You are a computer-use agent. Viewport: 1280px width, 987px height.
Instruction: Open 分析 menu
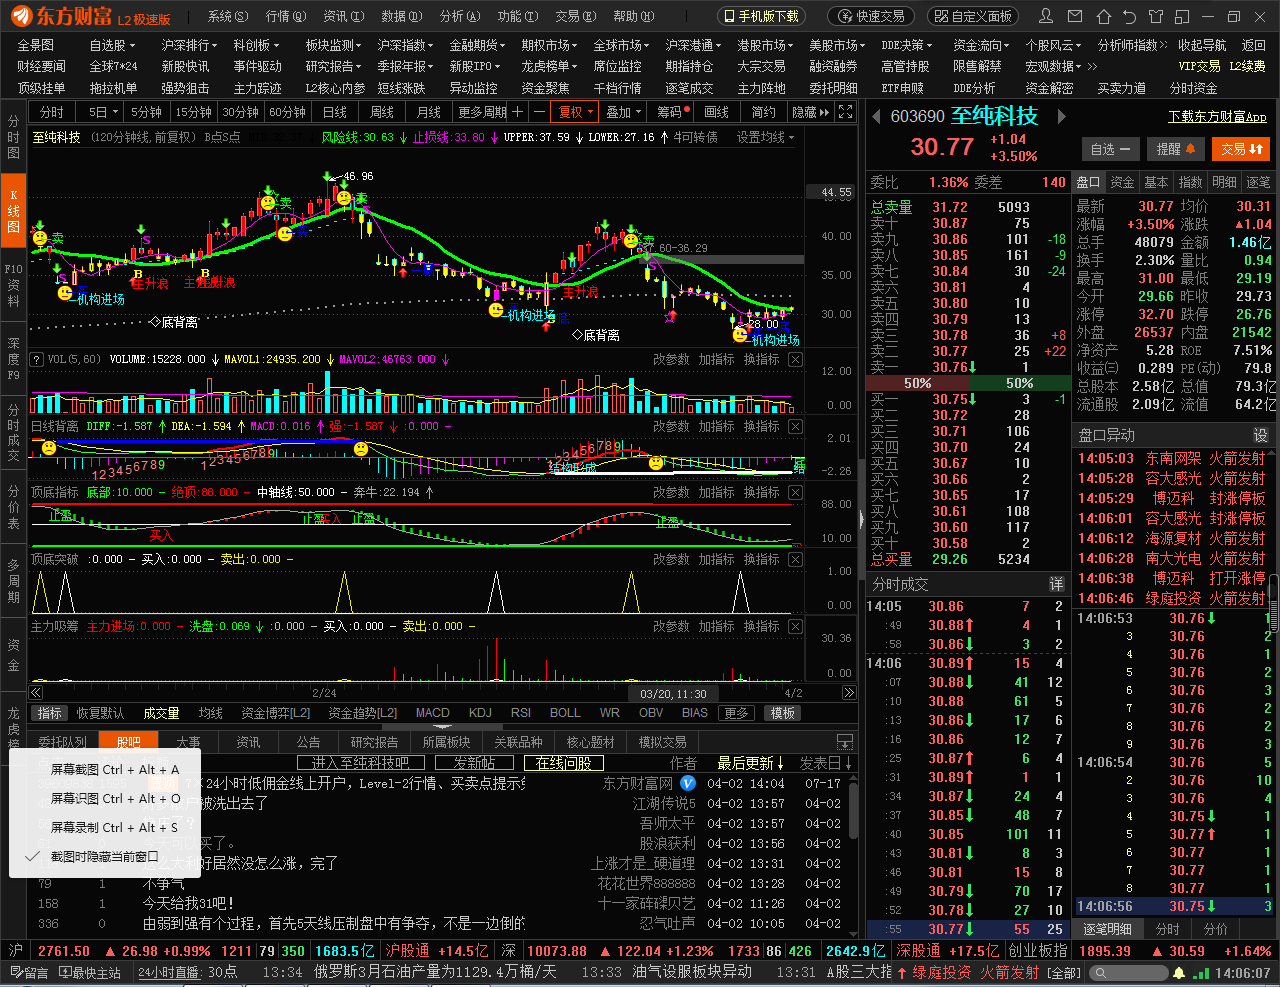(x=460, y=16)
